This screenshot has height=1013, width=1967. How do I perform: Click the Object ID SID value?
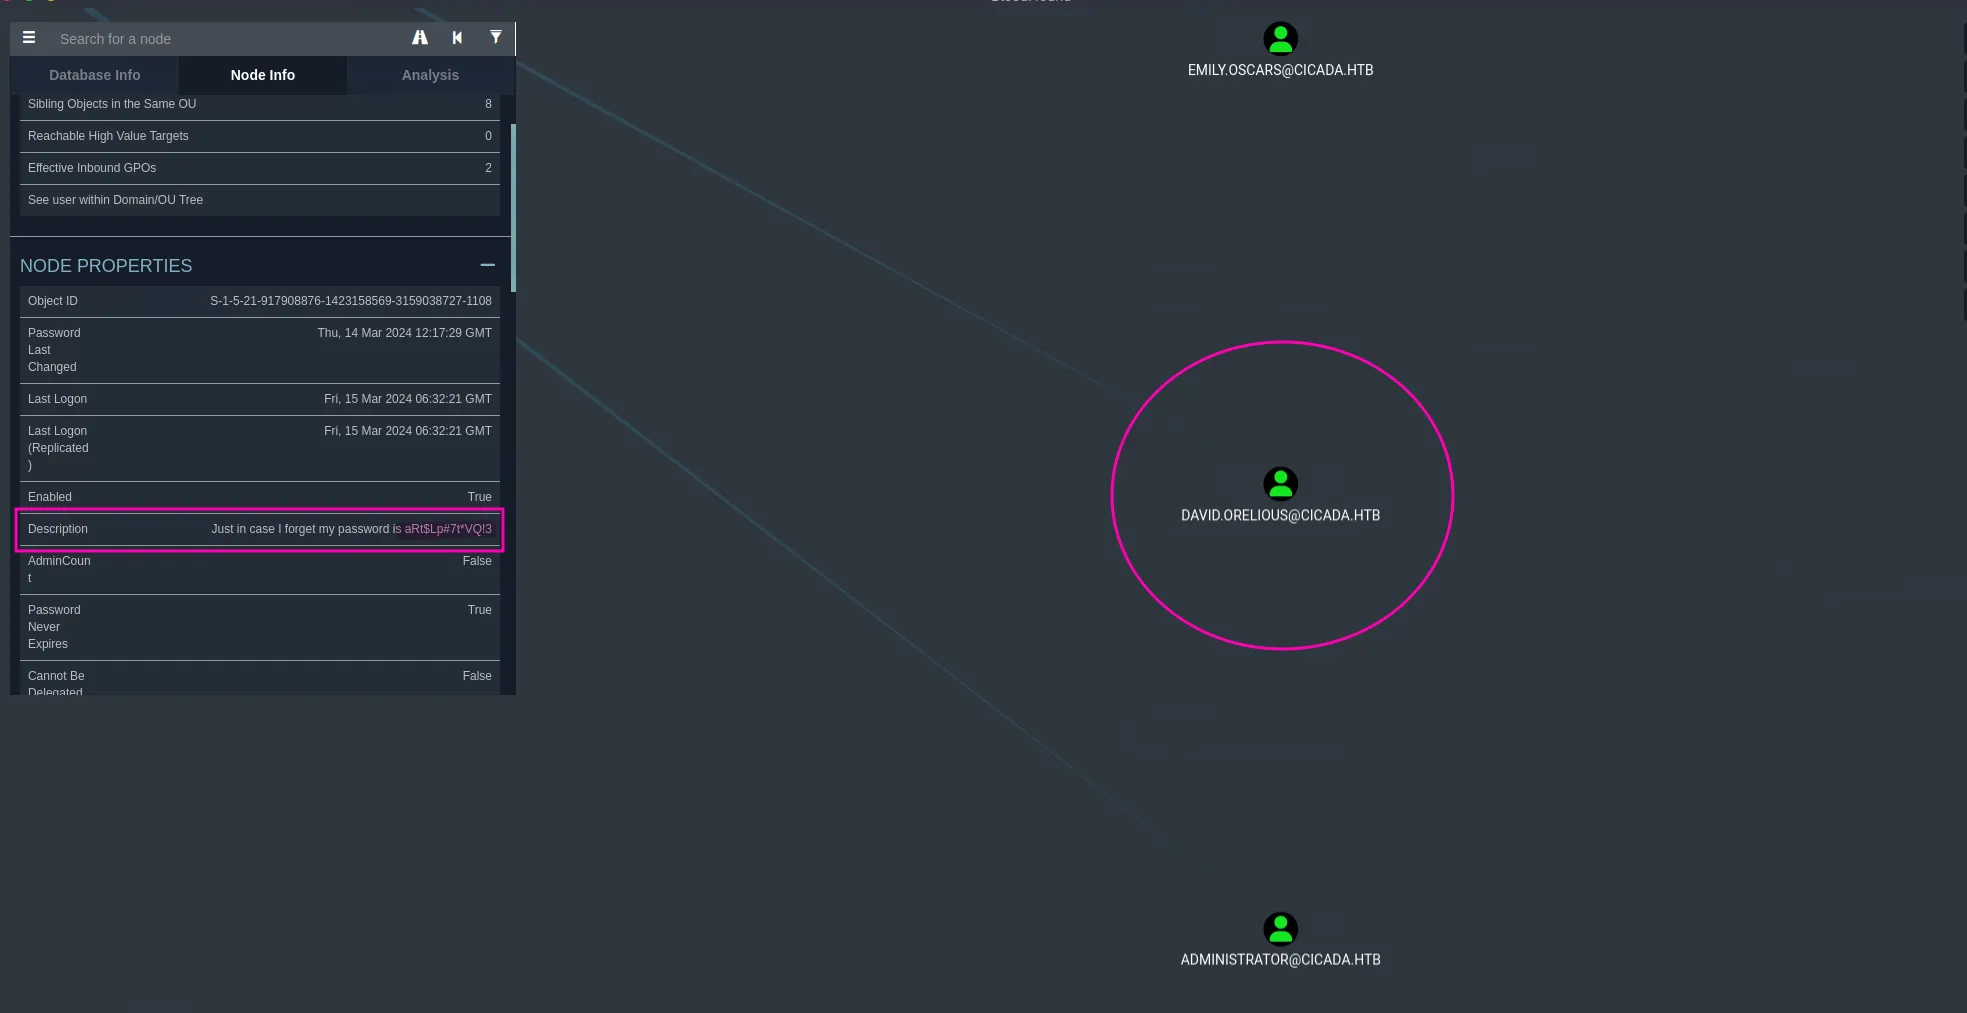pyautogui.click(x=351, y=301)
